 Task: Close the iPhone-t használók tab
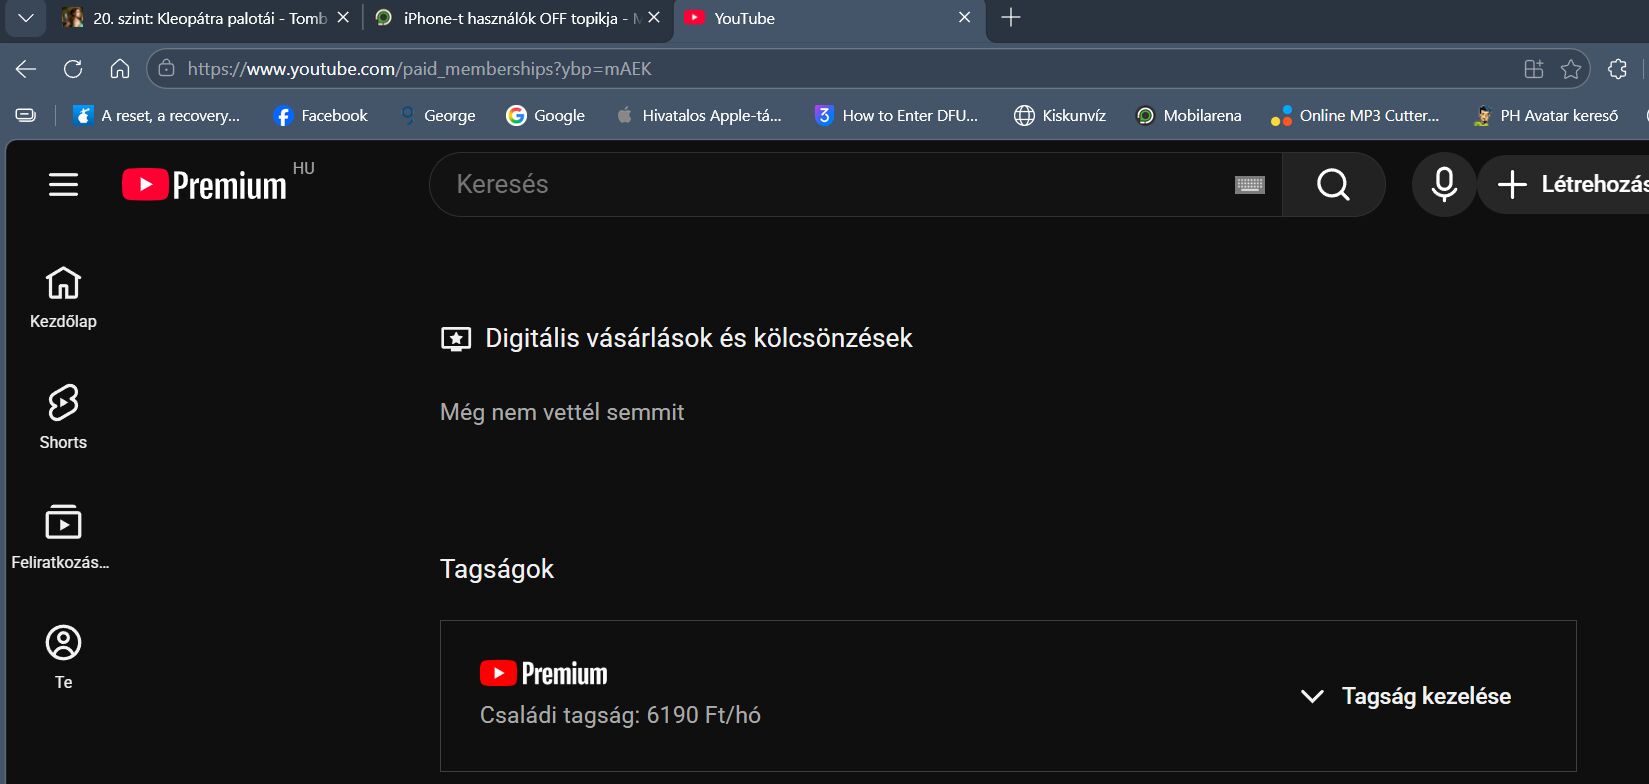[x=654, y=18]
